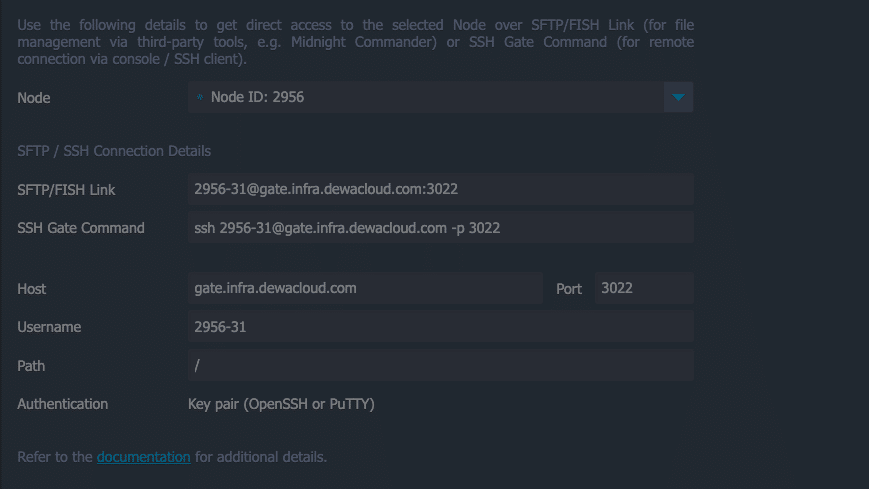Click the SFTP/FISH Link label
869x489 pixels.
[x=66, y=190]
